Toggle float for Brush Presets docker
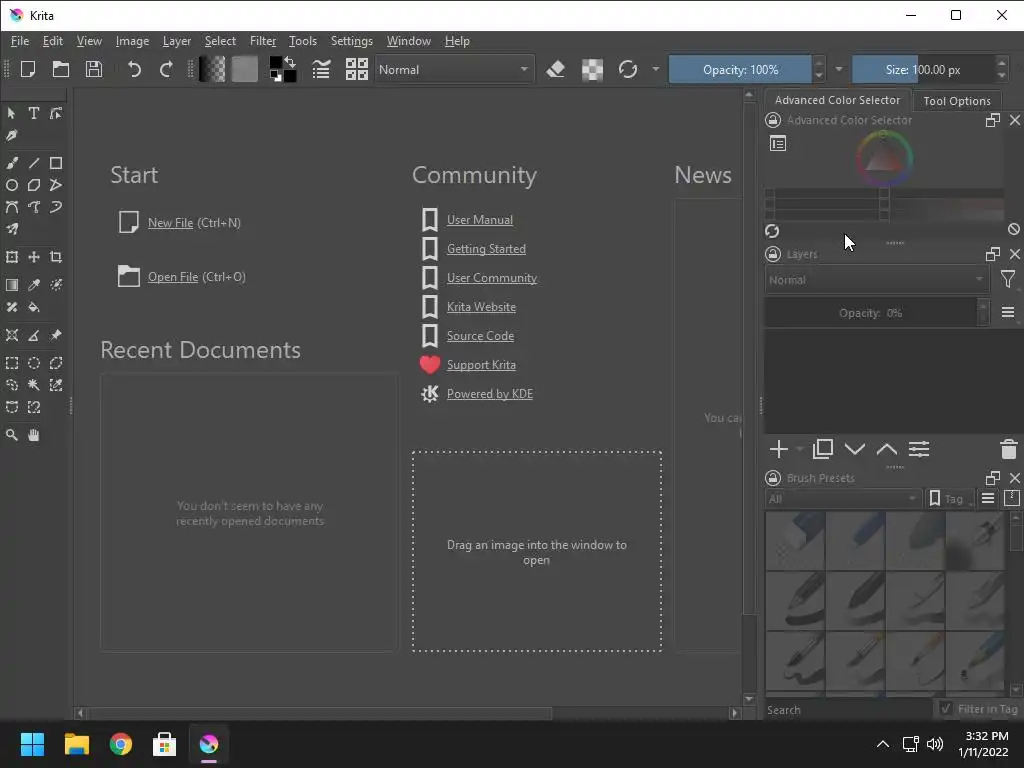The height and width of the screenshot is (768, 1024). (x=993, y=478)
